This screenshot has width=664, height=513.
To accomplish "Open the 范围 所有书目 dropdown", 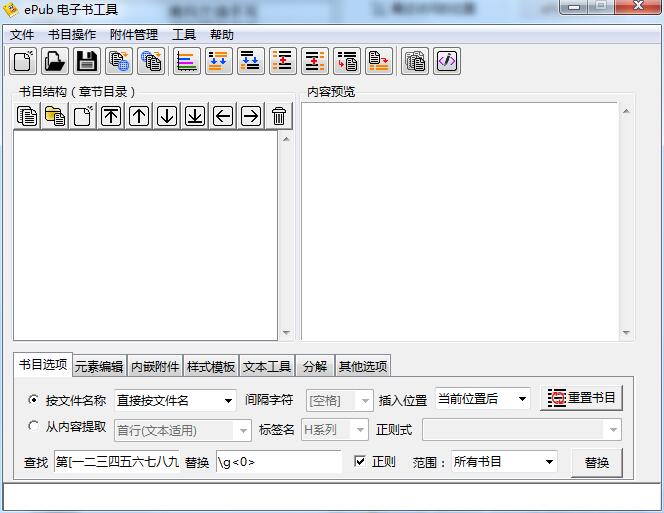I will [x=504, y=462].
